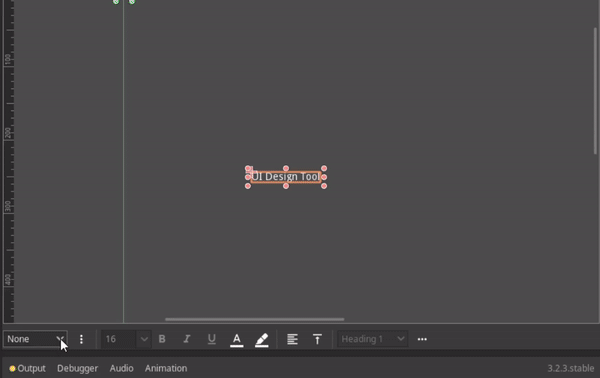
Task: Toggle underline formatting
Action: click(212, 339)
